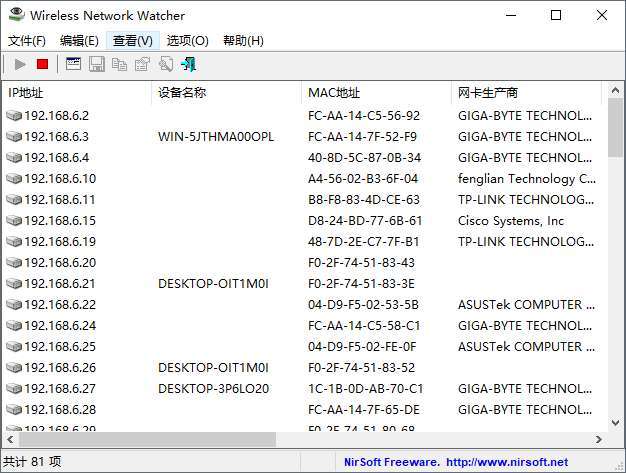Click the horizontal scrollbar thumb

pyautogui.click(x=147, y=439)
